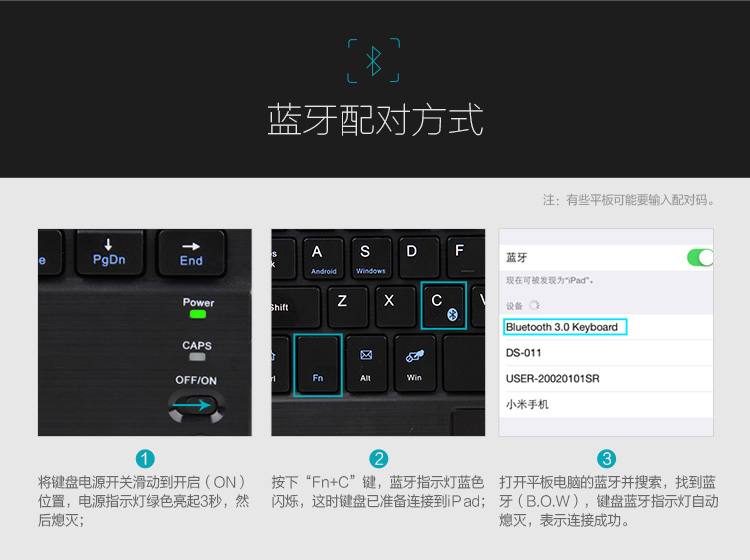Screen dimensions: 750x560
Task: Click the 现在可被发现为"iPad" text
Action: (550, 280)
